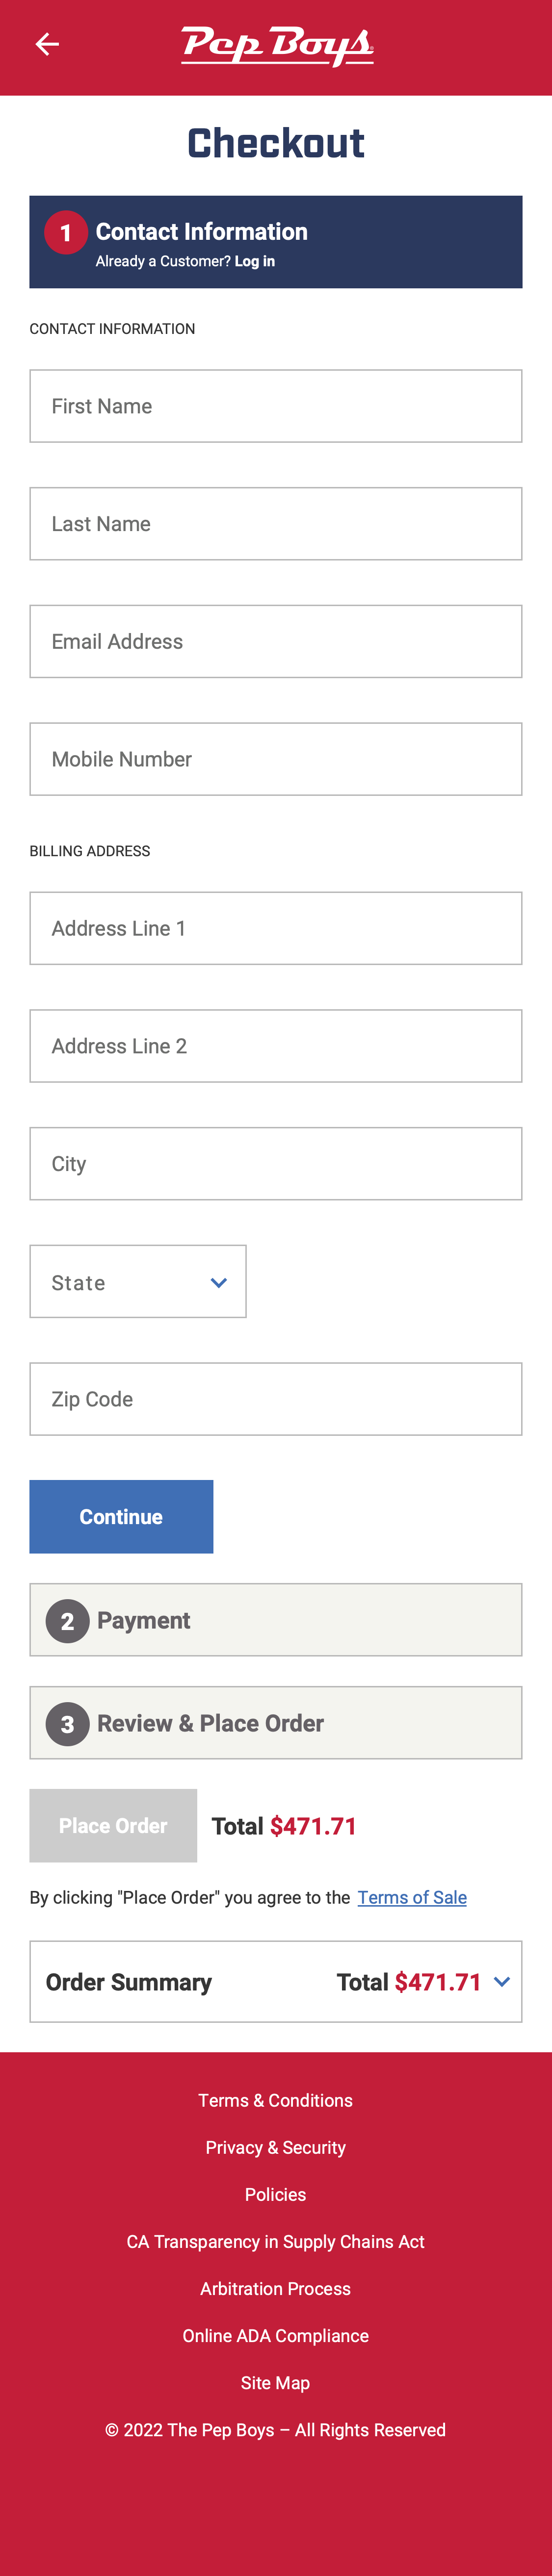Screen dimensions: 552x2576
Task: Click the grayed Place Order button
Action: tap(113, 1825)
